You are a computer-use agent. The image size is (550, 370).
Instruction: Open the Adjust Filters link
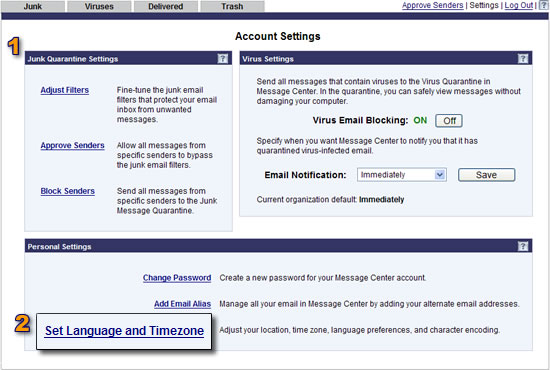(65, 90)
